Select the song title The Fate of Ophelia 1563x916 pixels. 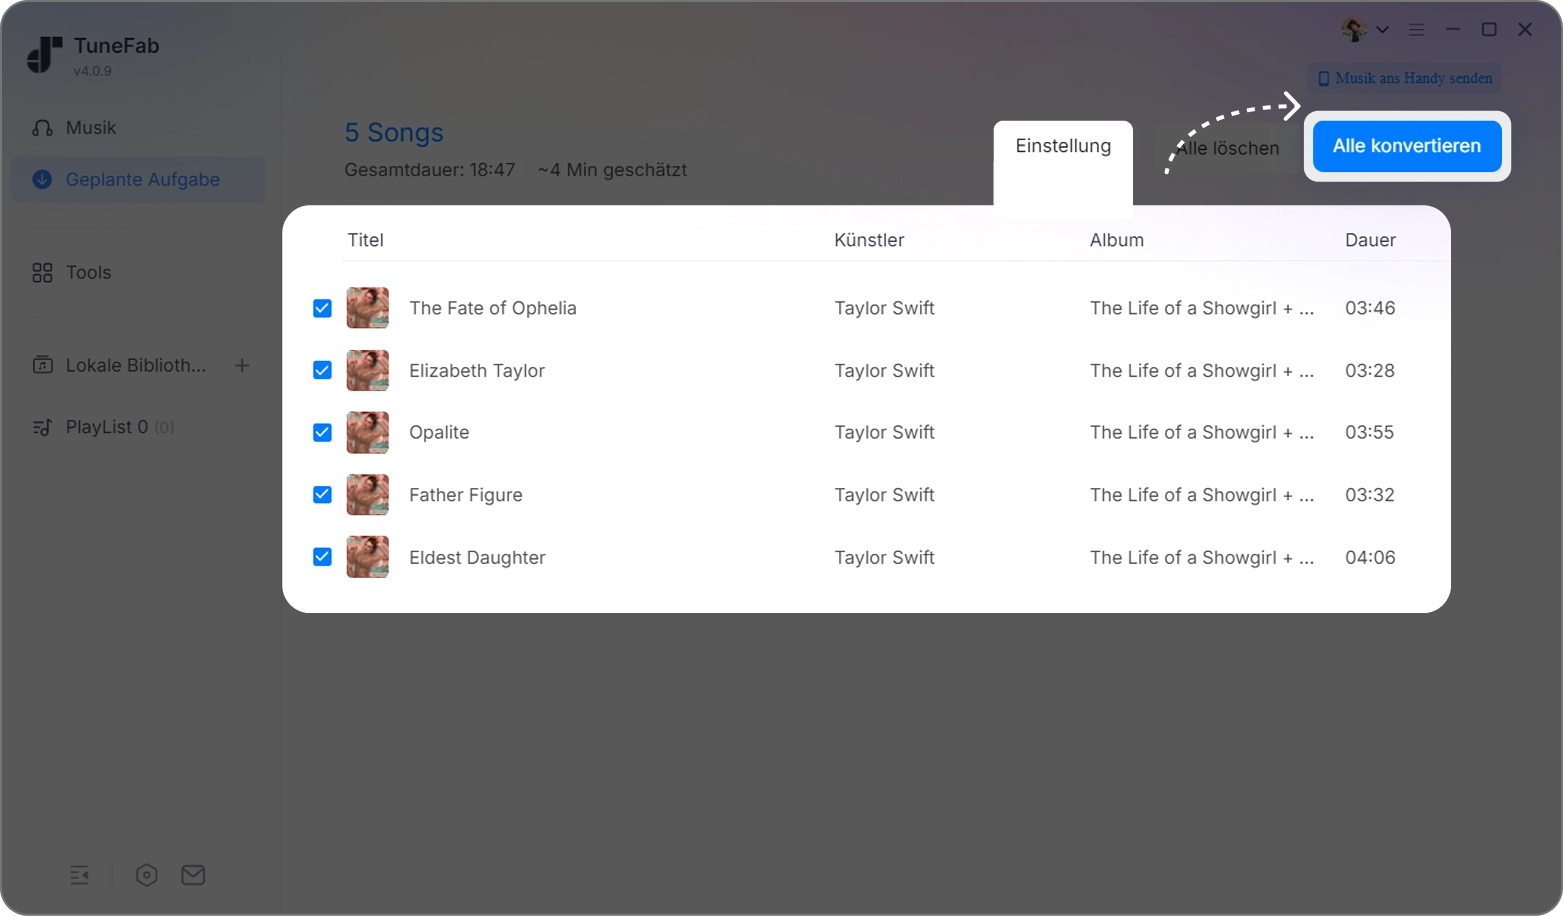(493, 308)
